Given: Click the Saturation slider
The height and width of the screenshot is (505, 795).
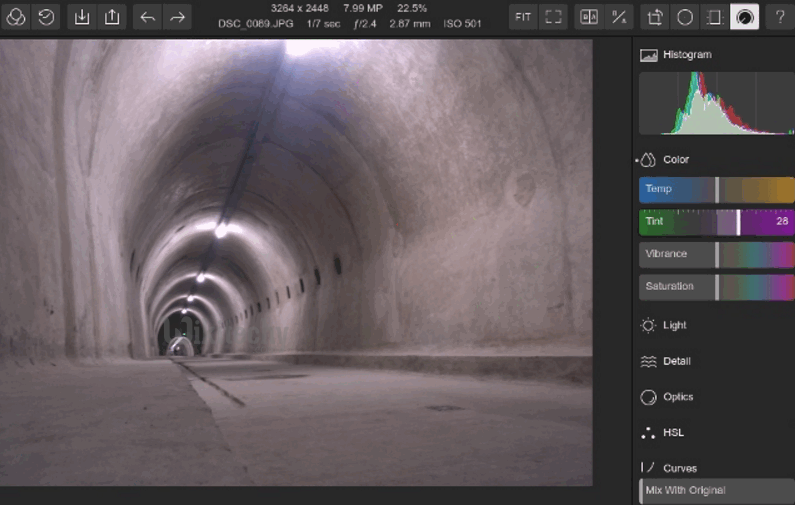Looking at the screenshot, I should [x=716, y=287].
